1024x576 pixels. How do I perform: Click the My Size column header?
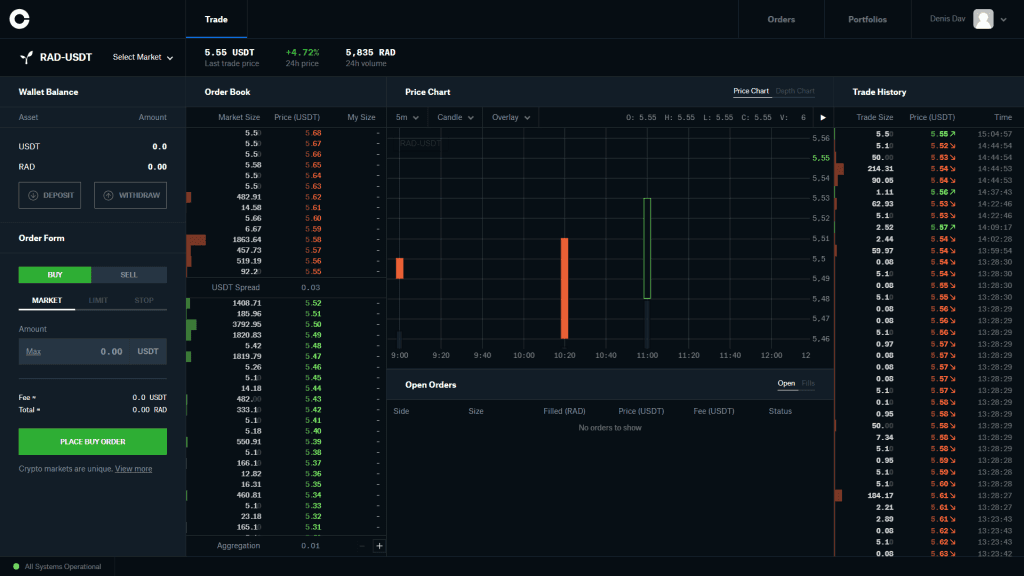[x=361, y=118]
